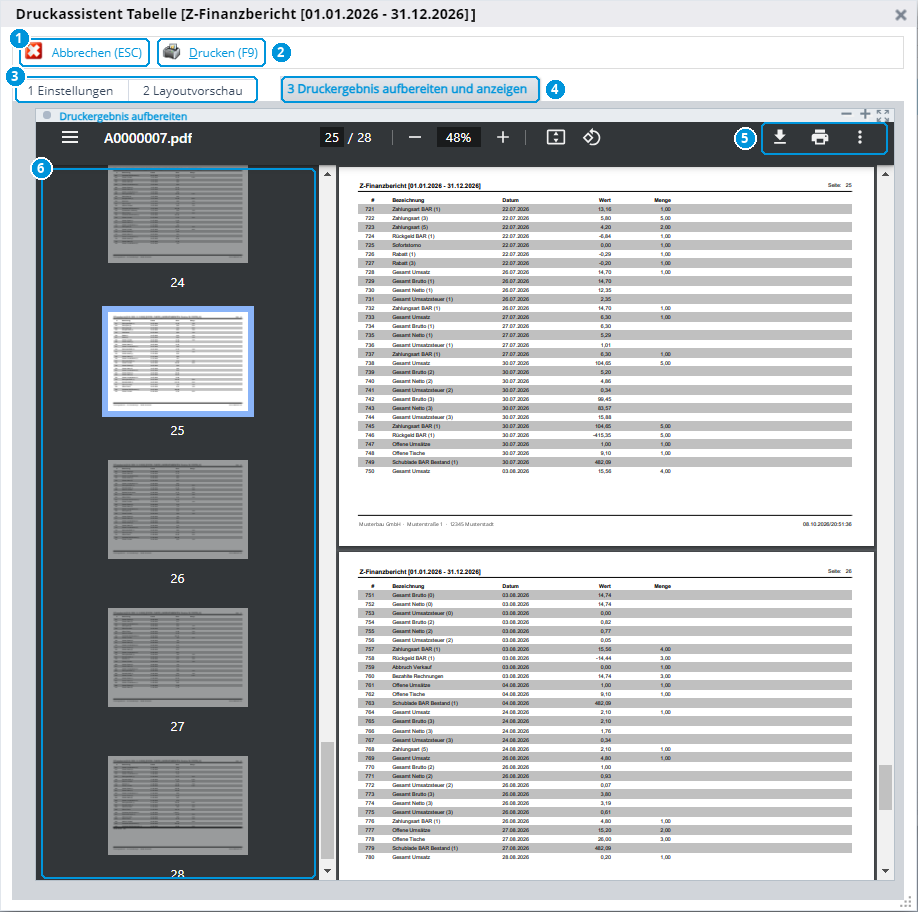The width and height of the screenshot is (918, 912).
Task: Select the page 26 thumbnail
Action: coord(178,509)
